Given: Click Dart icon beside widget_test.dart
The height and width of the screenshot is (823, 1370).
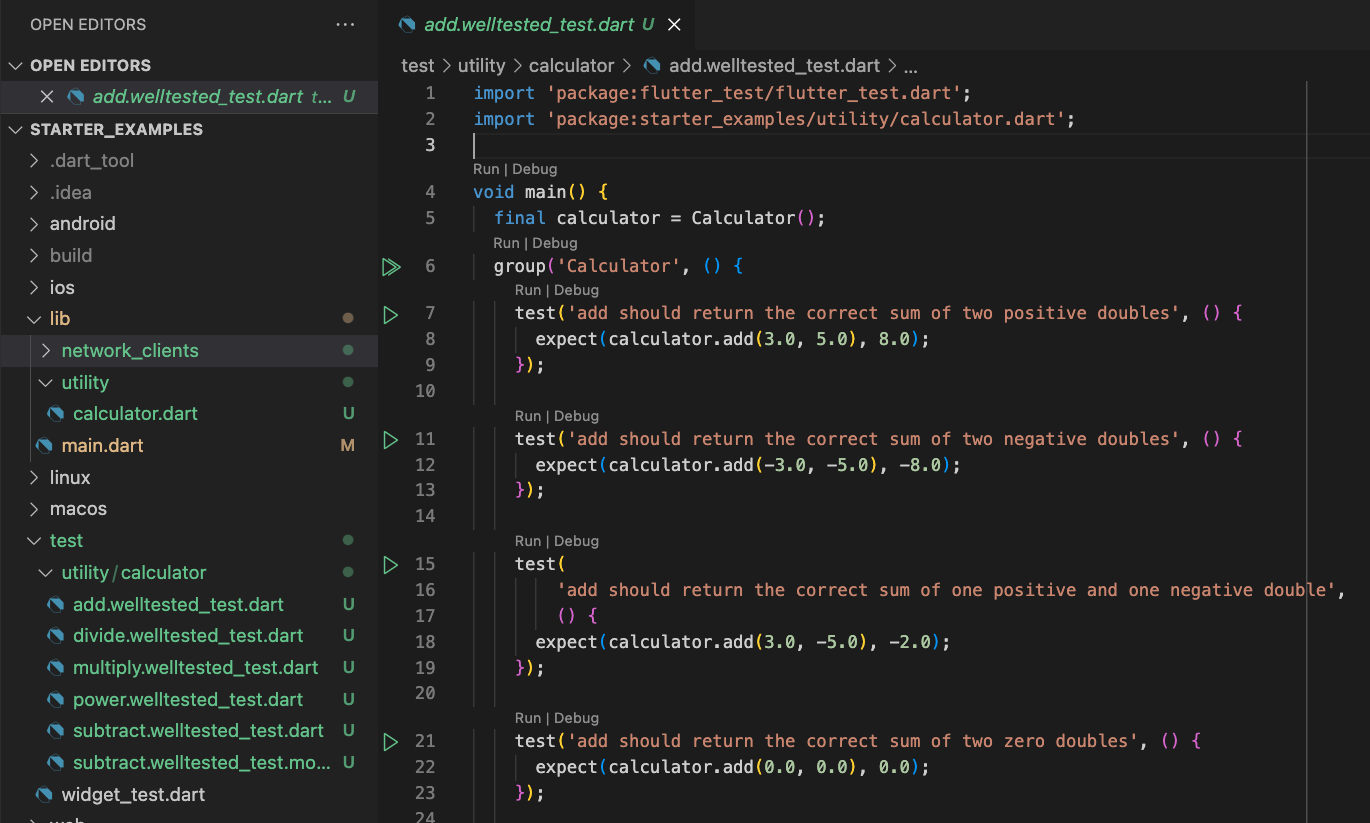Looking at the screenshot, I should tap(44, 795).
